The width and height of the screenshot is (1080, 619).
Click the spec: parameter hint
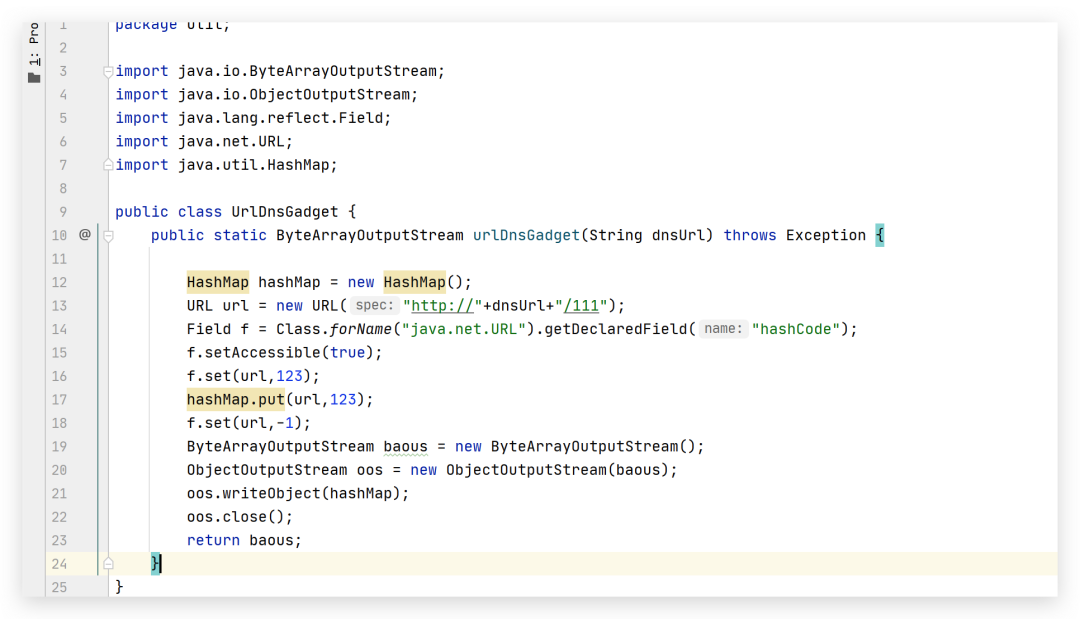pos(375,305)
